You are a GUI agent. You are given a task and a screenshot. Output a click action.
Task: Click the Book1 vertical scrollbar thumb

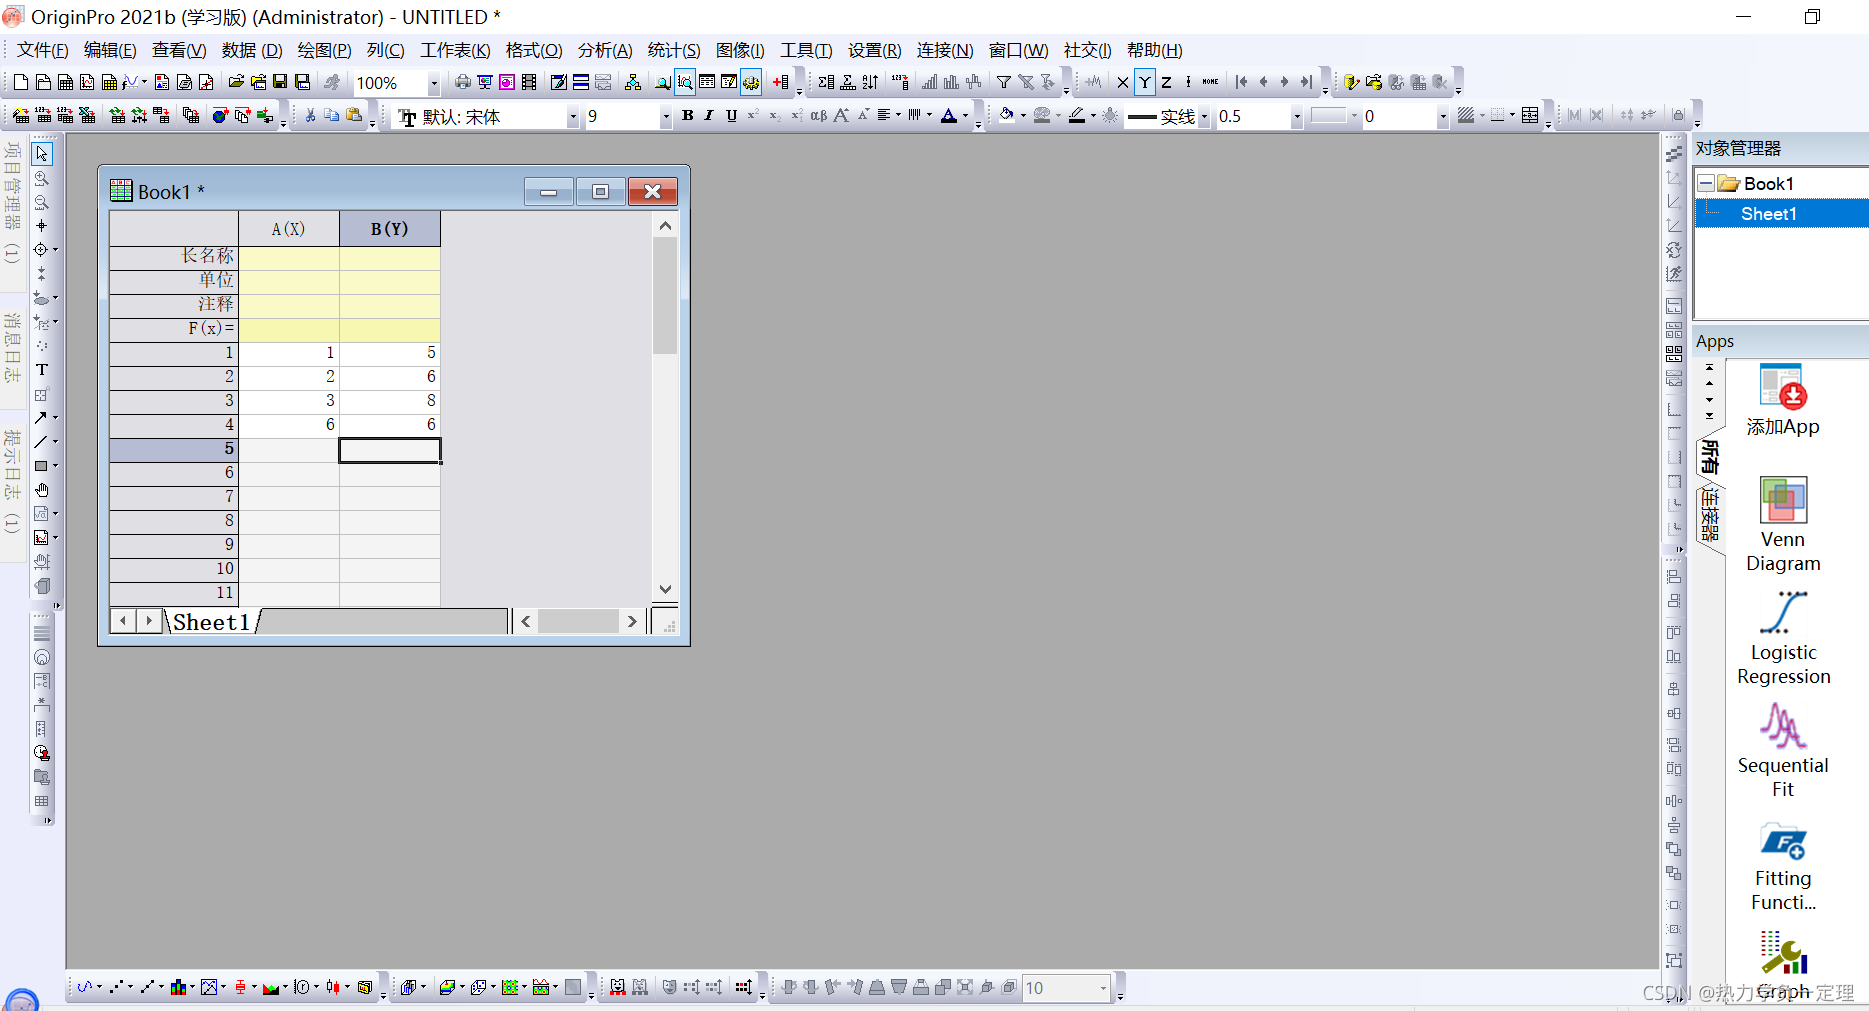pos(665,296)
